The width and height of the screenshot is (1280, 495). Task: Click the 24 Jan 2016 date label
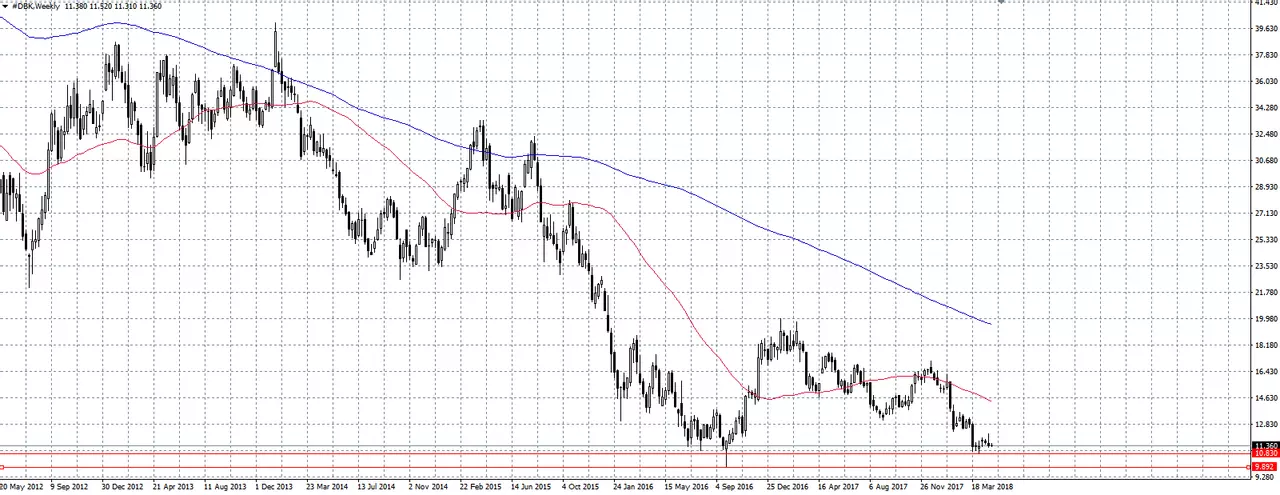(633, 488)
